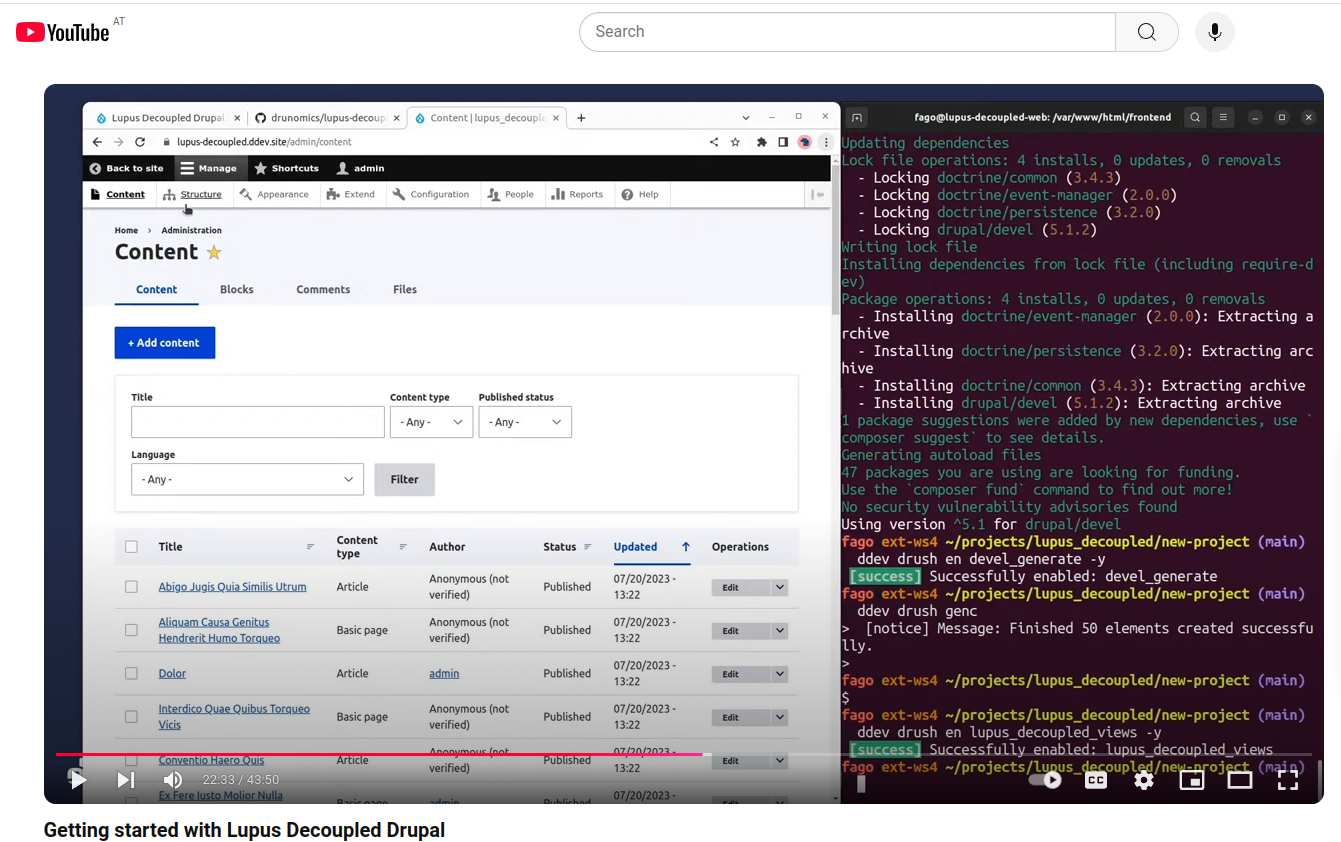Mute the video volume
The height and width of the screenshot is (842, 1341).
tap(173, 780)
